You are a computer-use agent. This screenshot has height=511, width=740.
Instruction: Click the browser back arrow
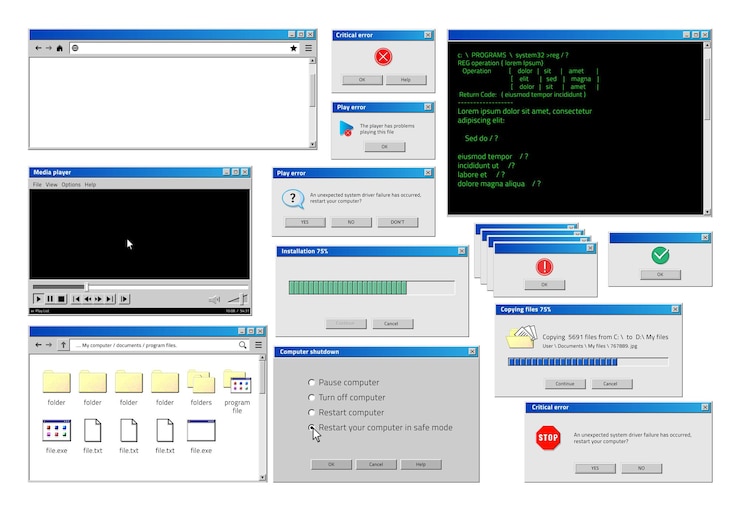tap(39, 48)
